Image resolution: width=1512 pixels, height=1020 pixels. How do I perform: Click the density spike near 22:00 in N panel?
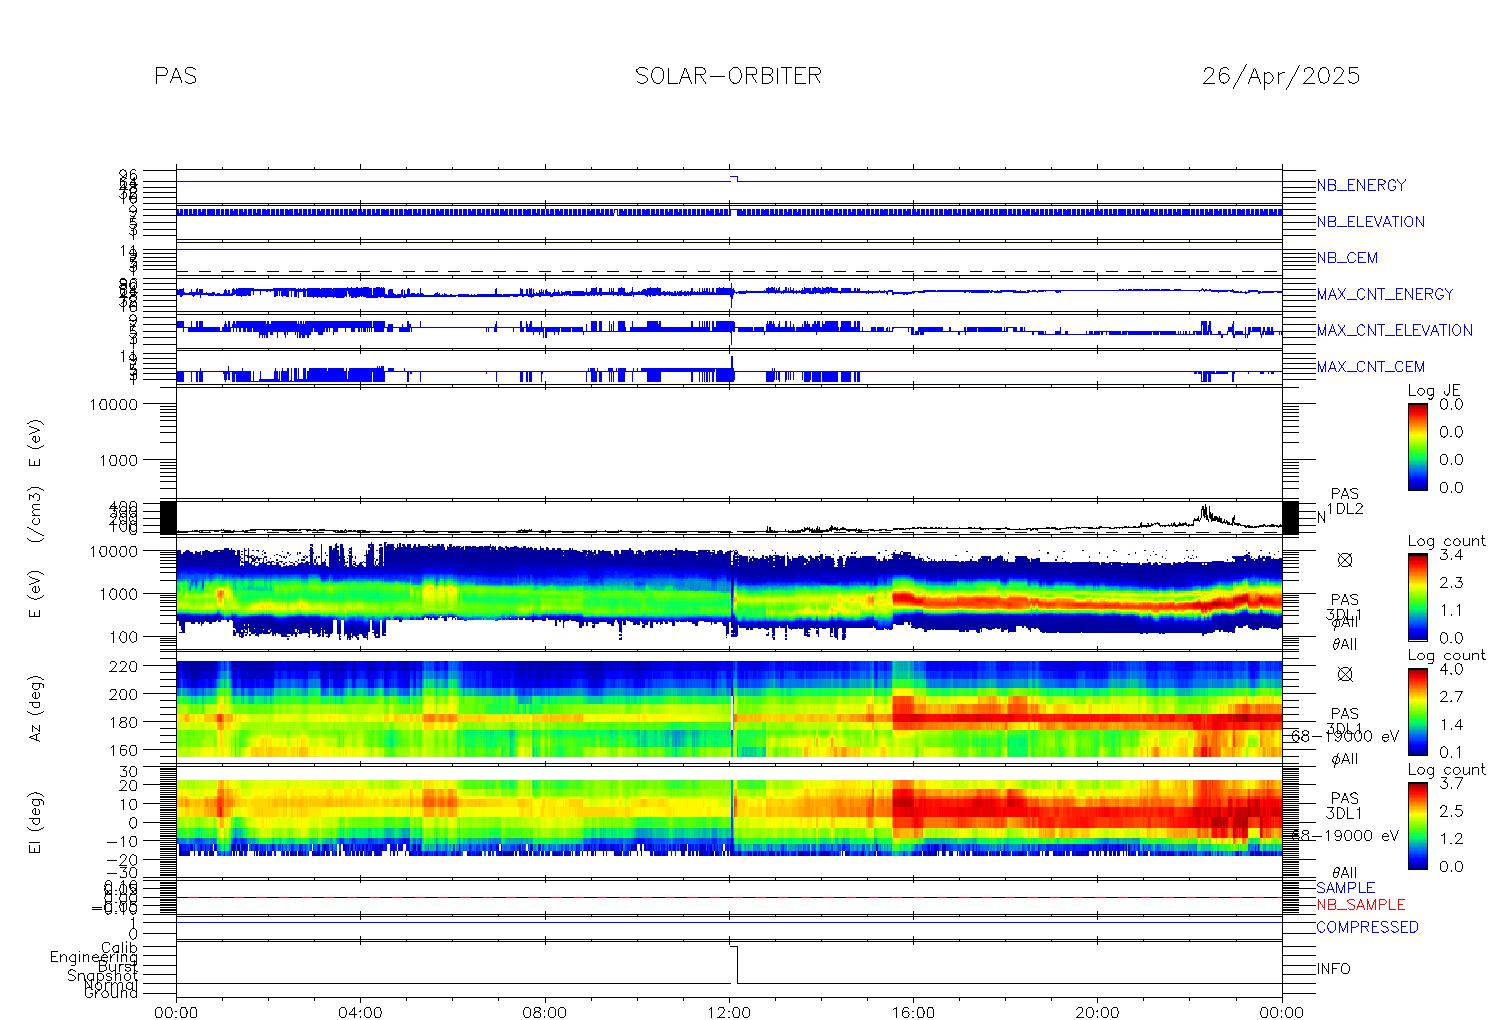click(x=1205, y=514)
